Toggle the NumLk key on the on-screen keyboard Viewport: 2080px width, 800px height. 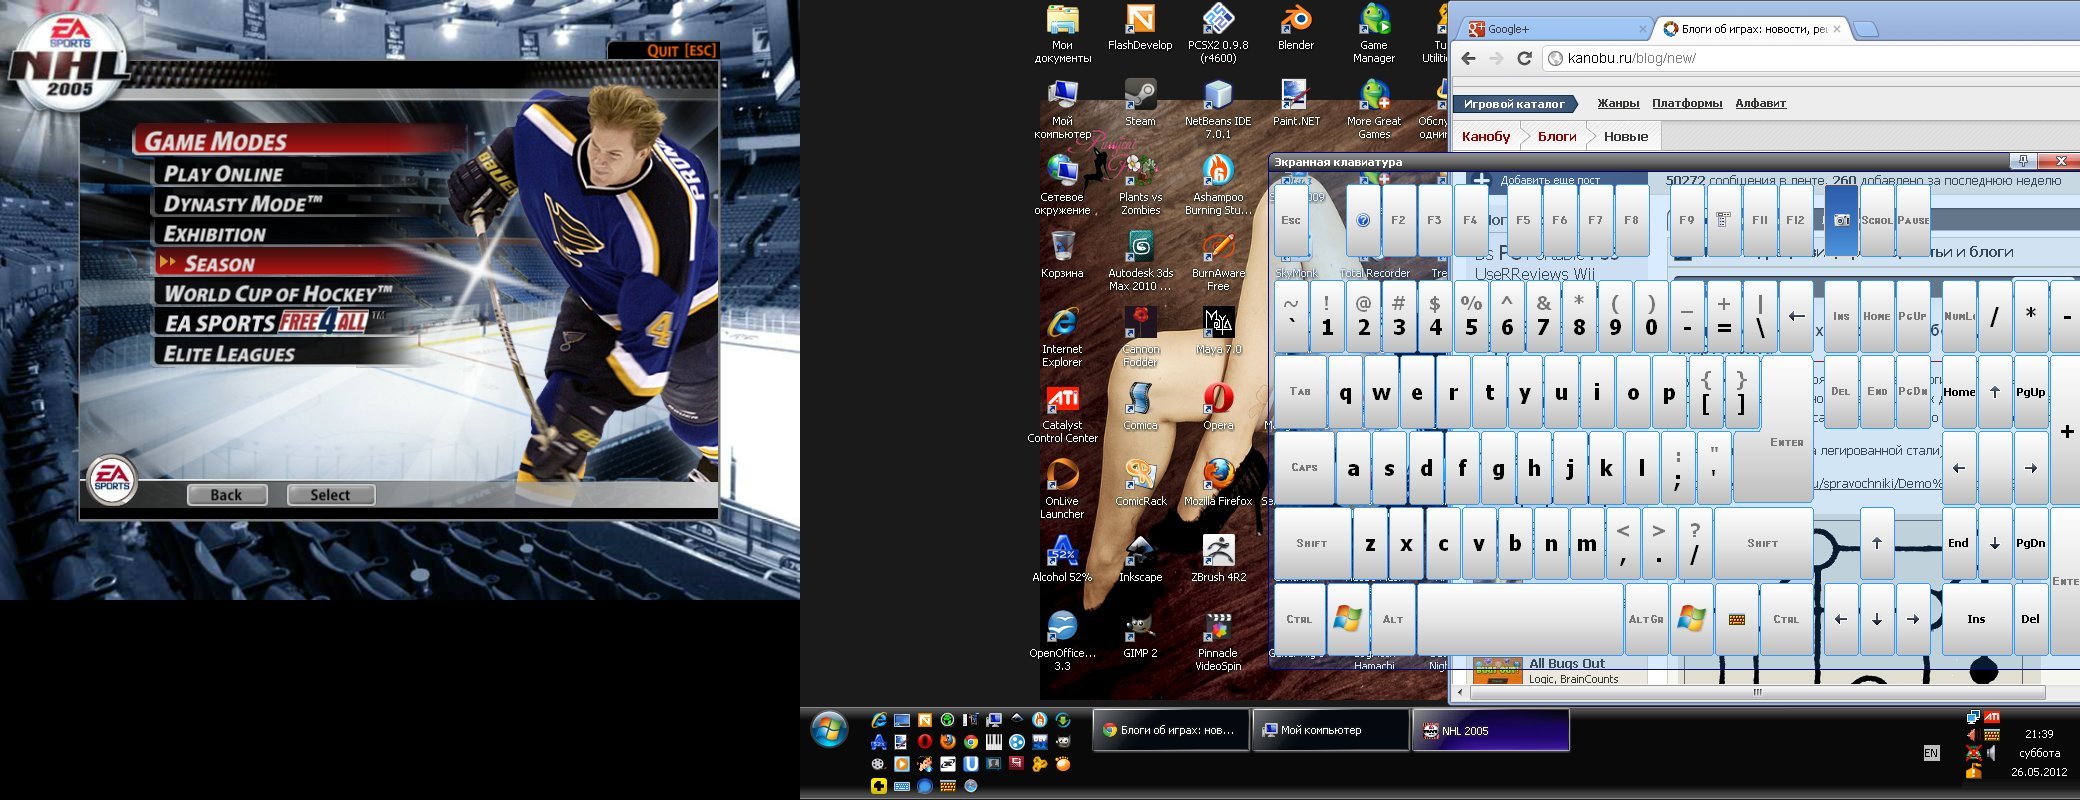coord(1959,316)
